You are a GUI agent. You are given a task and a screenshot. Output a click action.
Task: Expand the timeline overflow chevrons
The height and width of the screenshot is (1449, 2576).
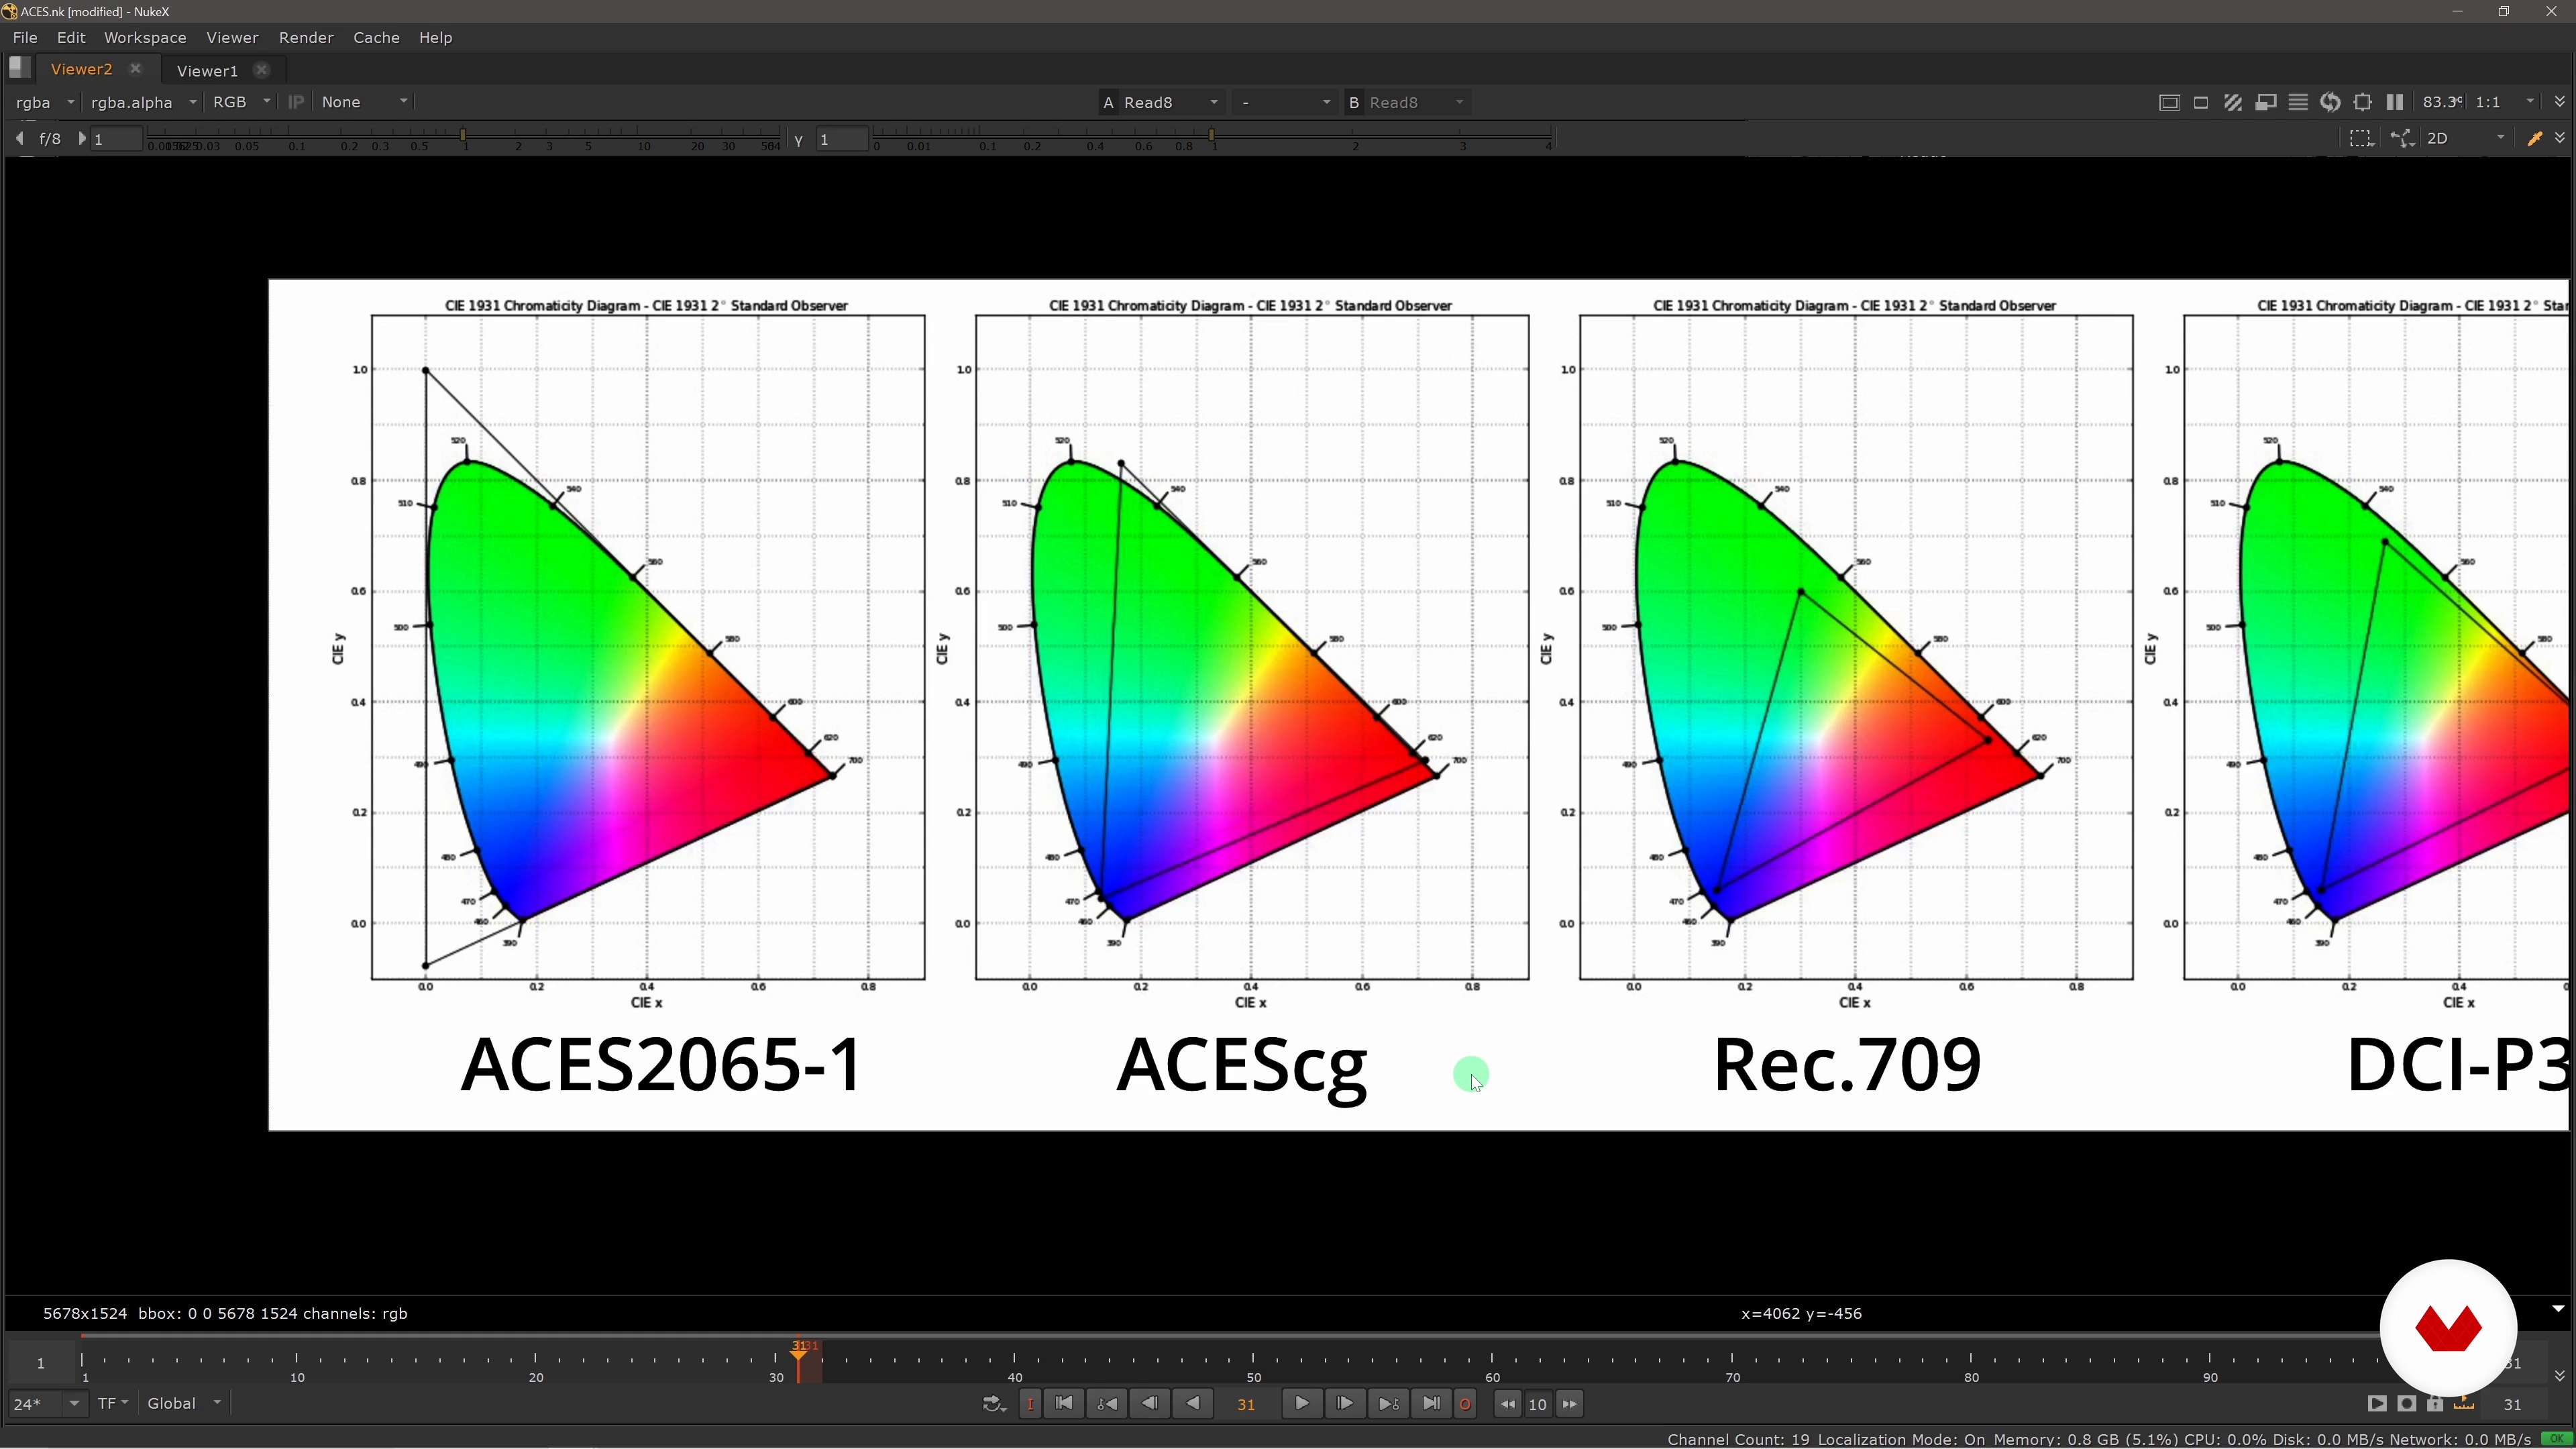pyautogui.click(x=2559, y=1376)
